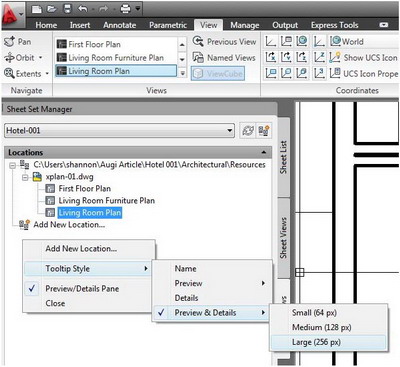400x367 pixels.
Task: Expand the Views gallery list
Action: pos(182,73)
